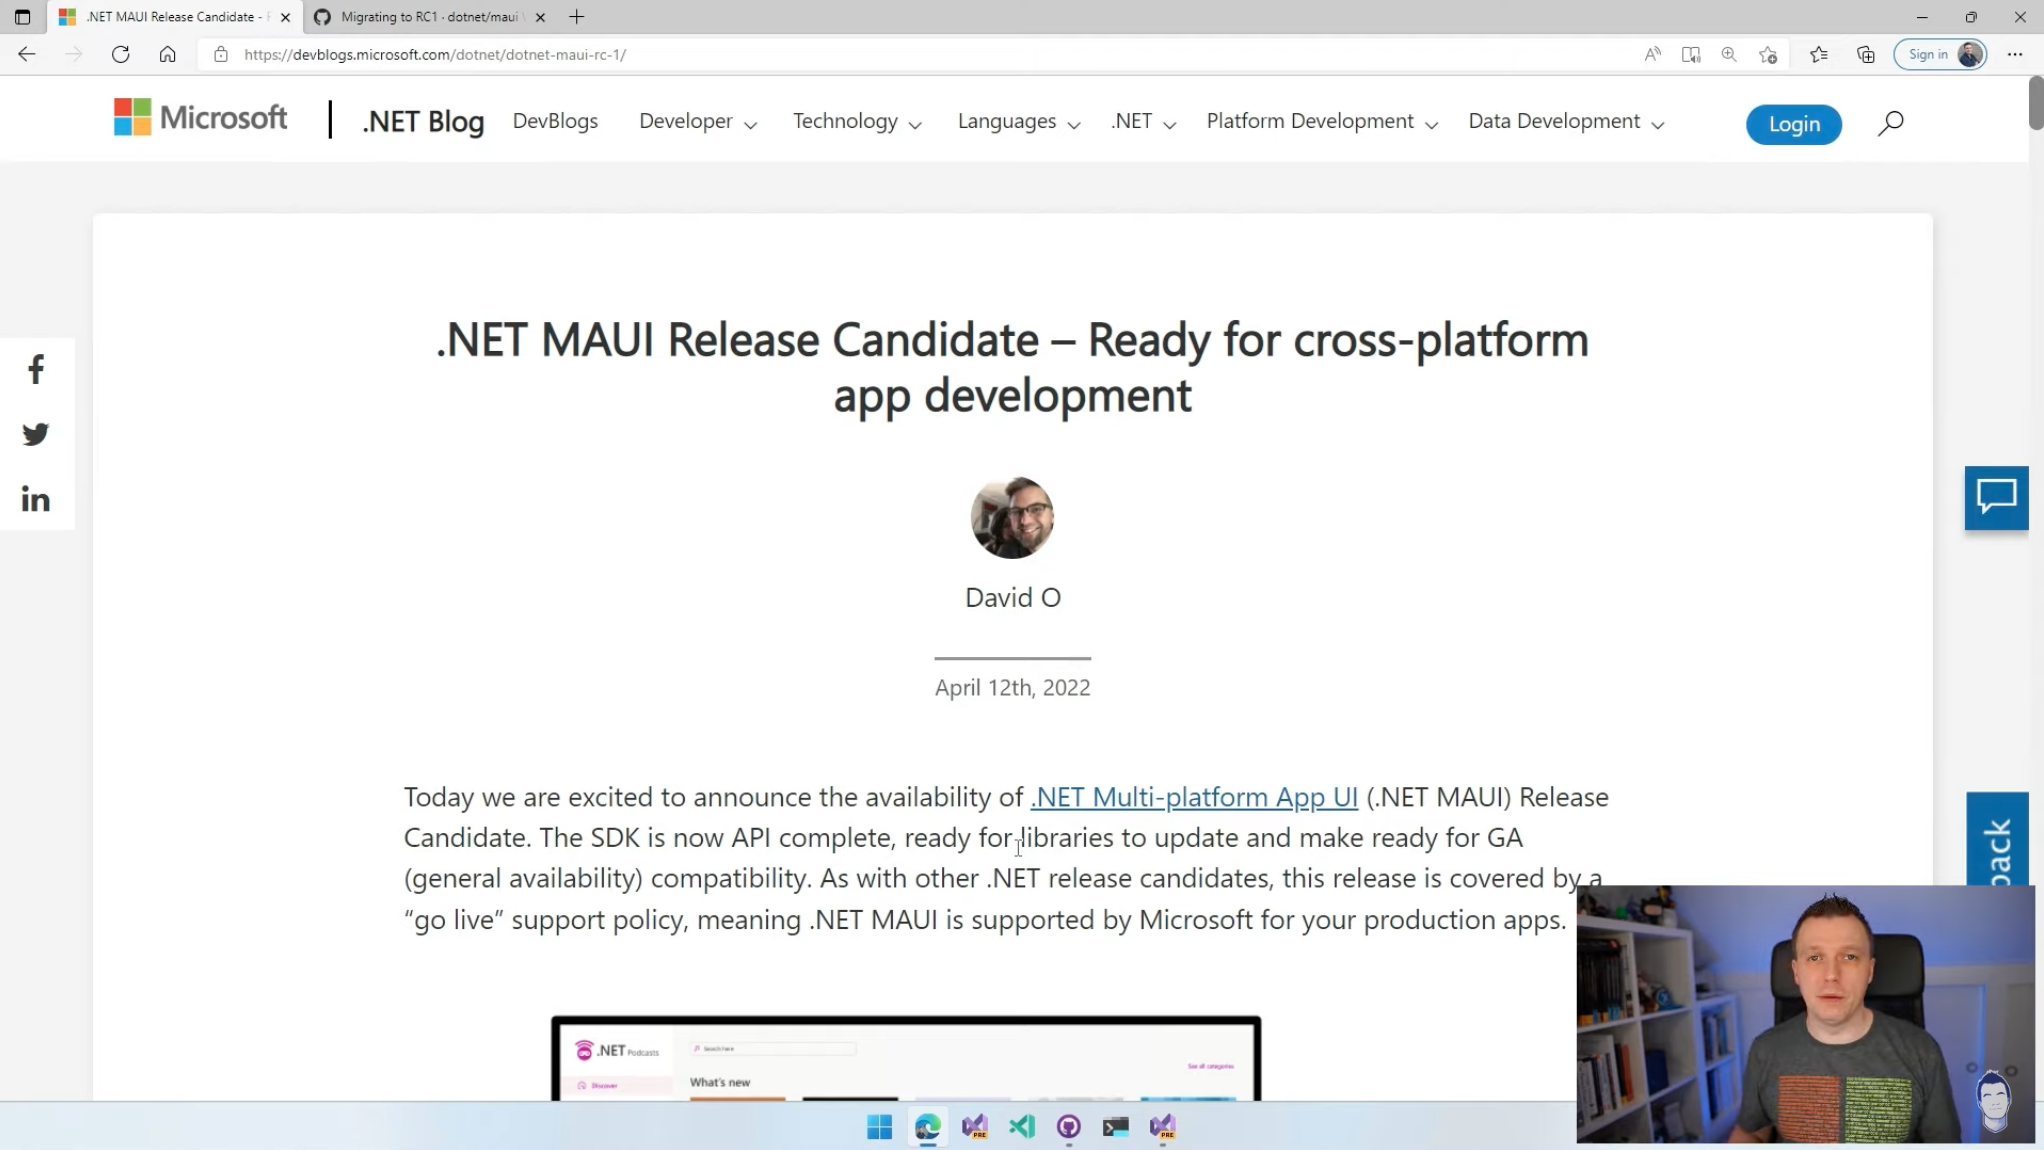Screen dimensions: 2044x1150
Task: Share article on Facebook
Action: (36, 370)
